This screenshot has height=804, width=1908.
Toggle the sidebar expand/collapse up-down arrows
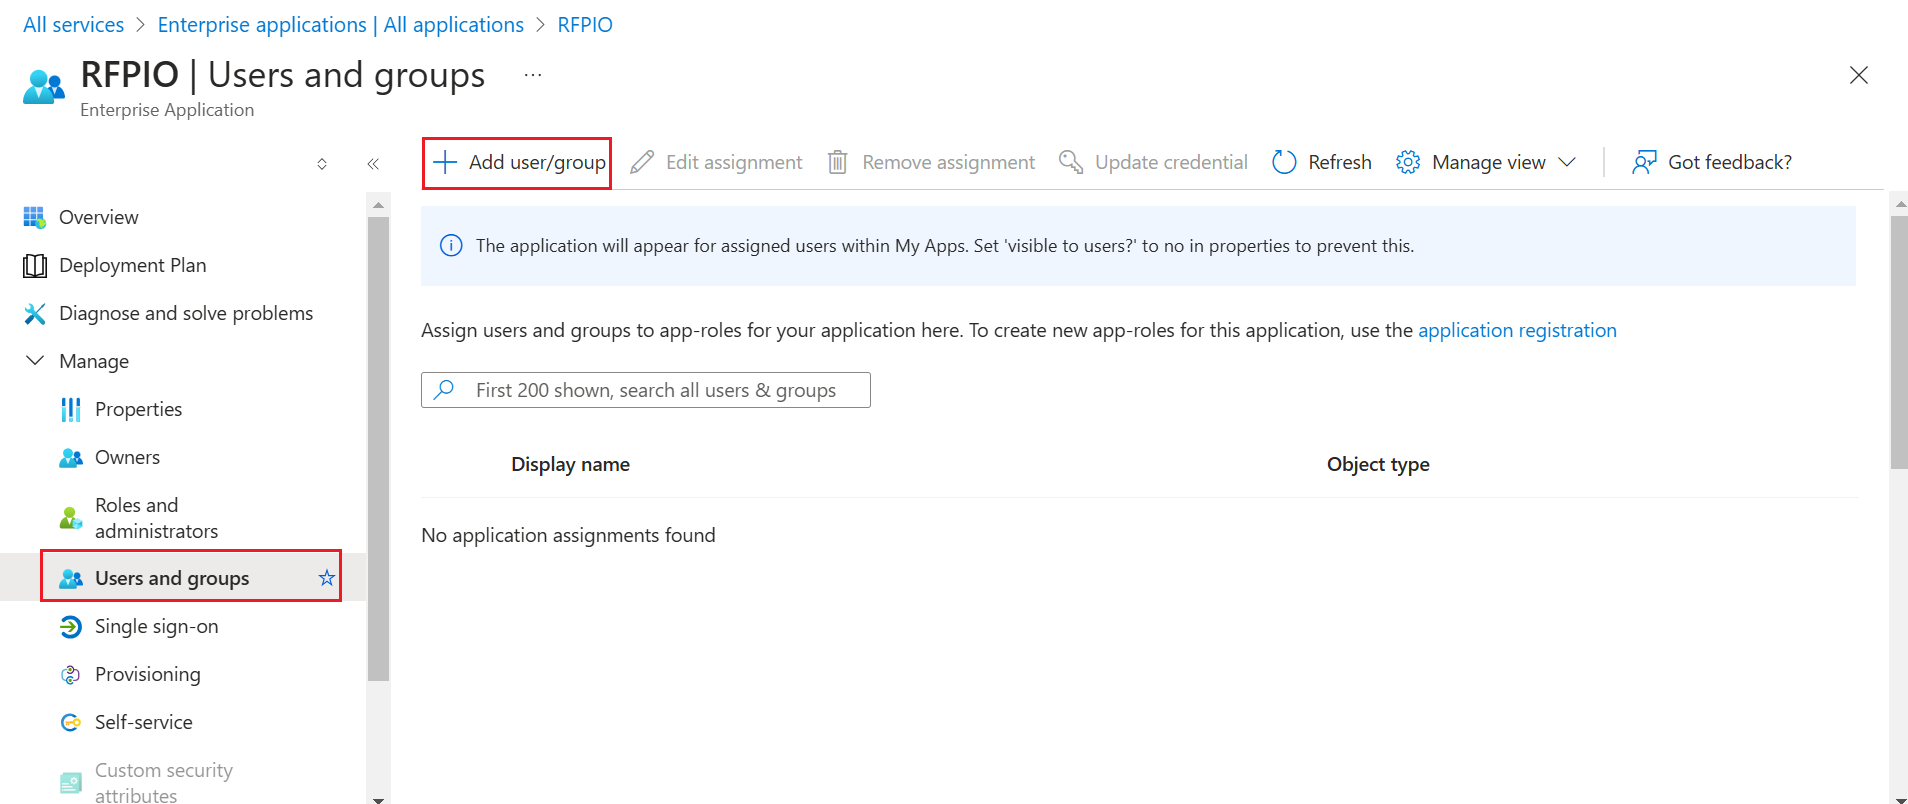coord(322,164)
